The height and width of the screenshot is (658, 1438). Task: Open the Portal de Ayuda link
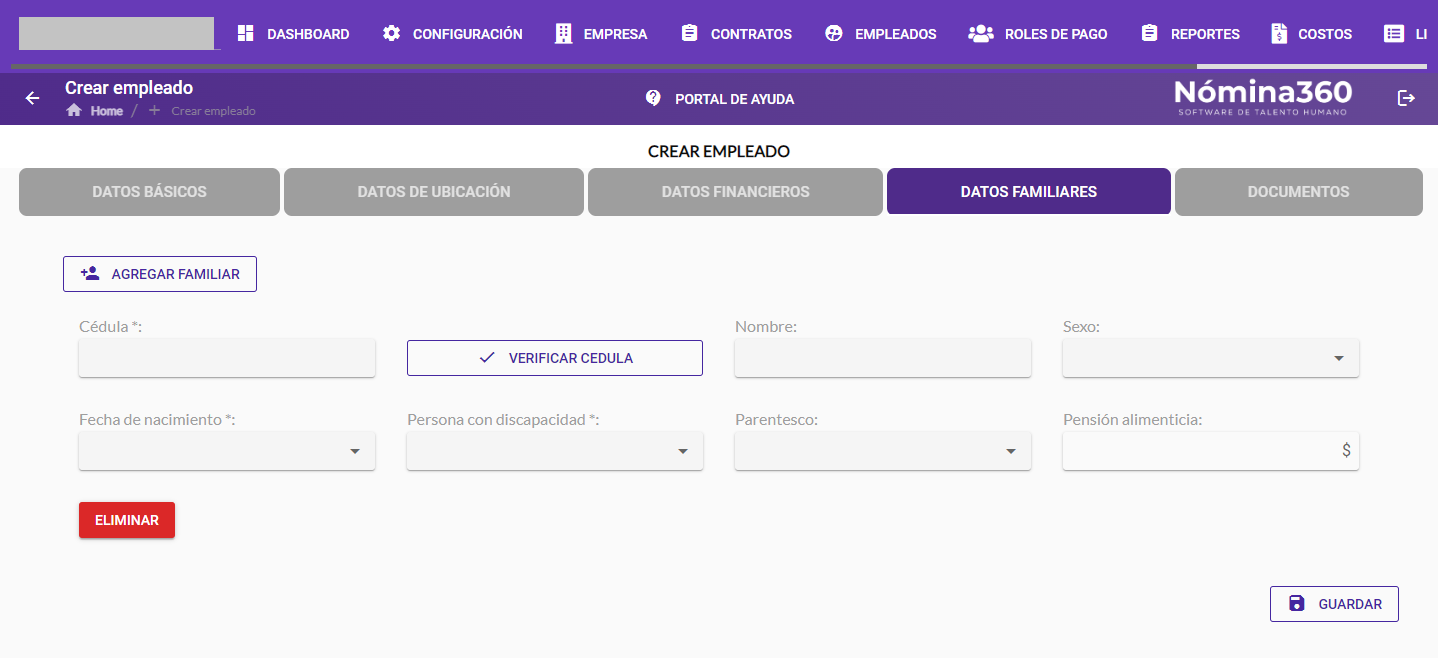720,99
